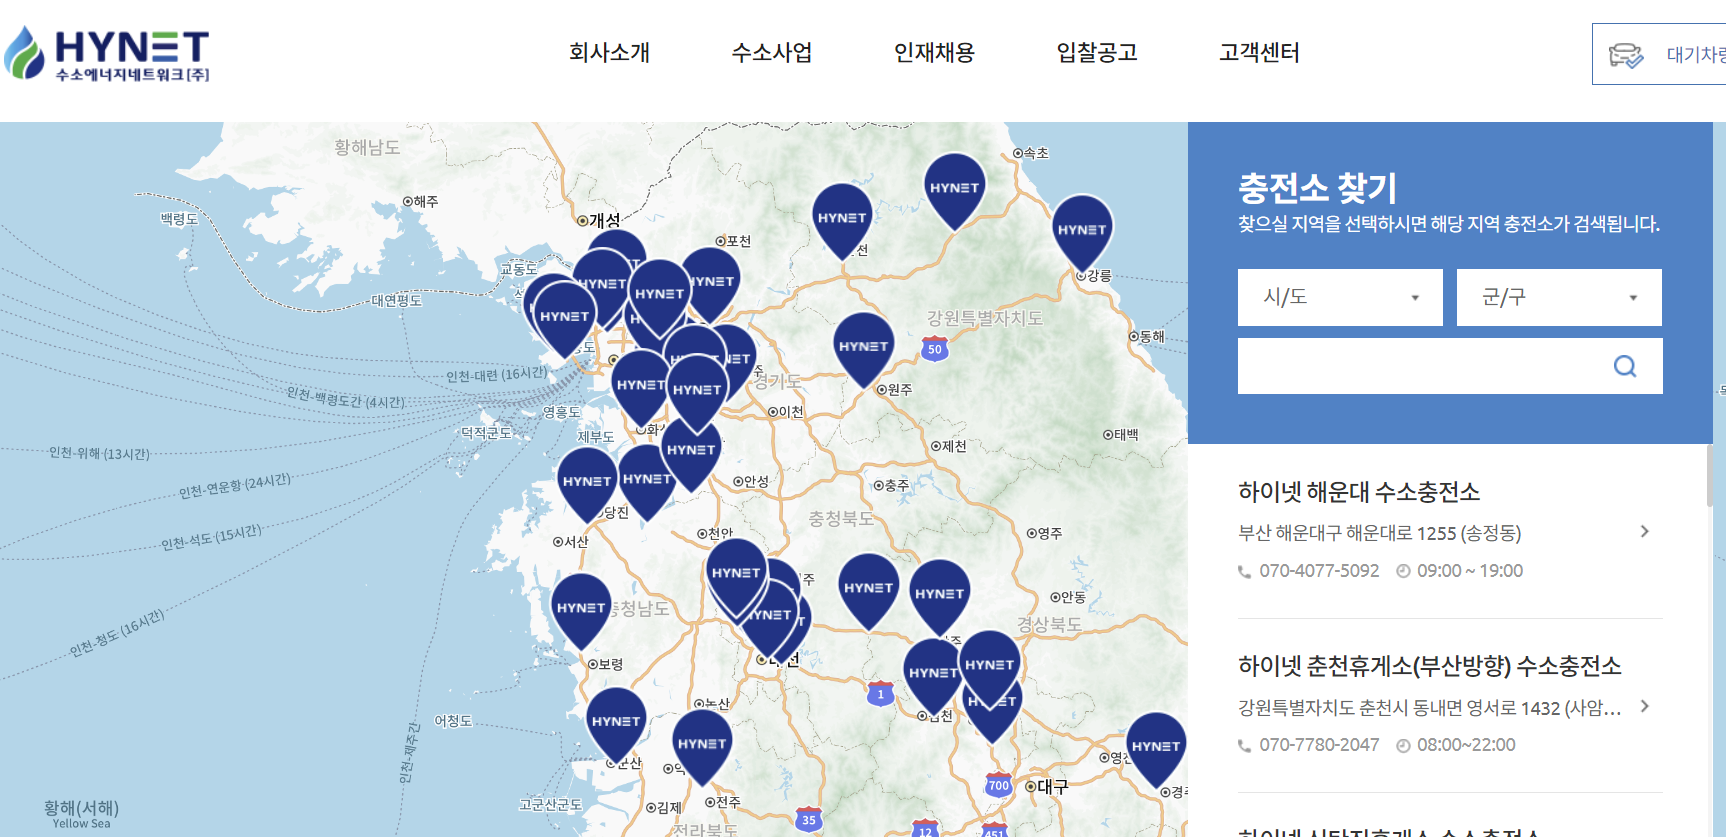This screenshot has width=1726, height=837.
Task: Click hours text 09:00 ~ 19:00
Action: click(x=1469, y=571)
